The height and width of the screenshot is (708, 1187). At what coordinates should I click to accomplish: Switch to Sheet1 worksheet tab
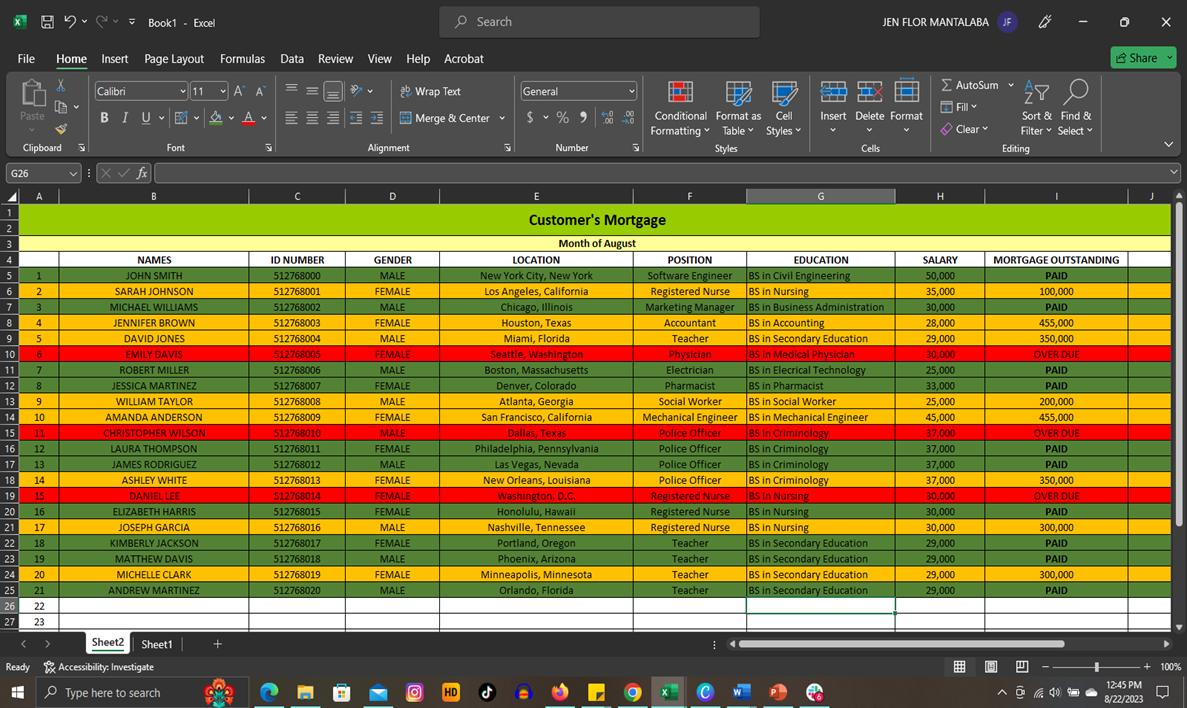(x=156, y=644)
